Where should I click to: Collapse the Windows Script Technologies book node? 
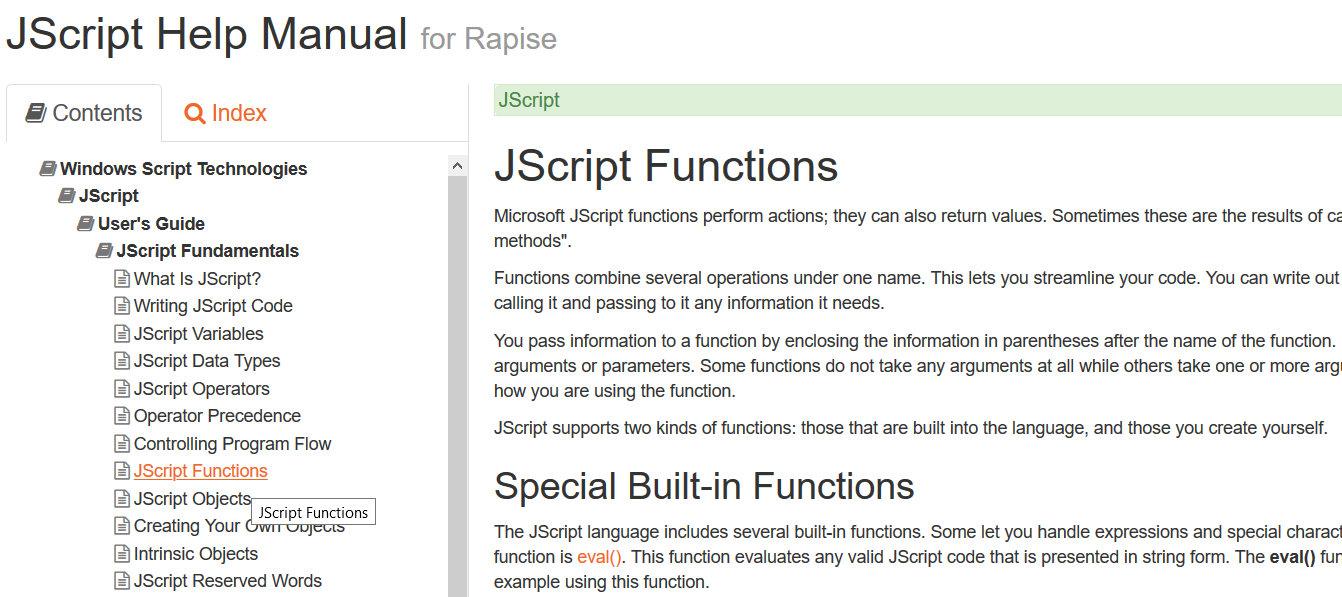tap(48, 169)
